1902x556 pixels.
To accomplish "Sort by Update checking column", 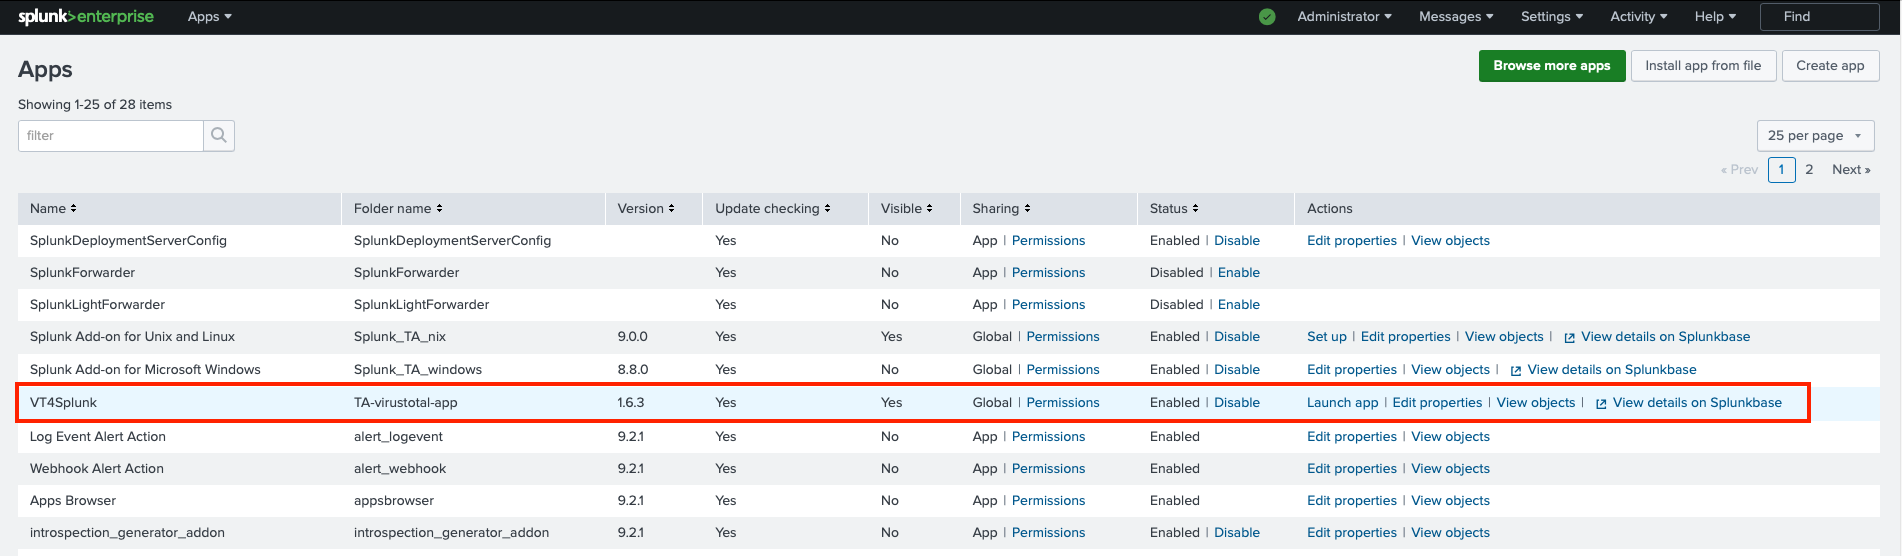I will point(773,209).
